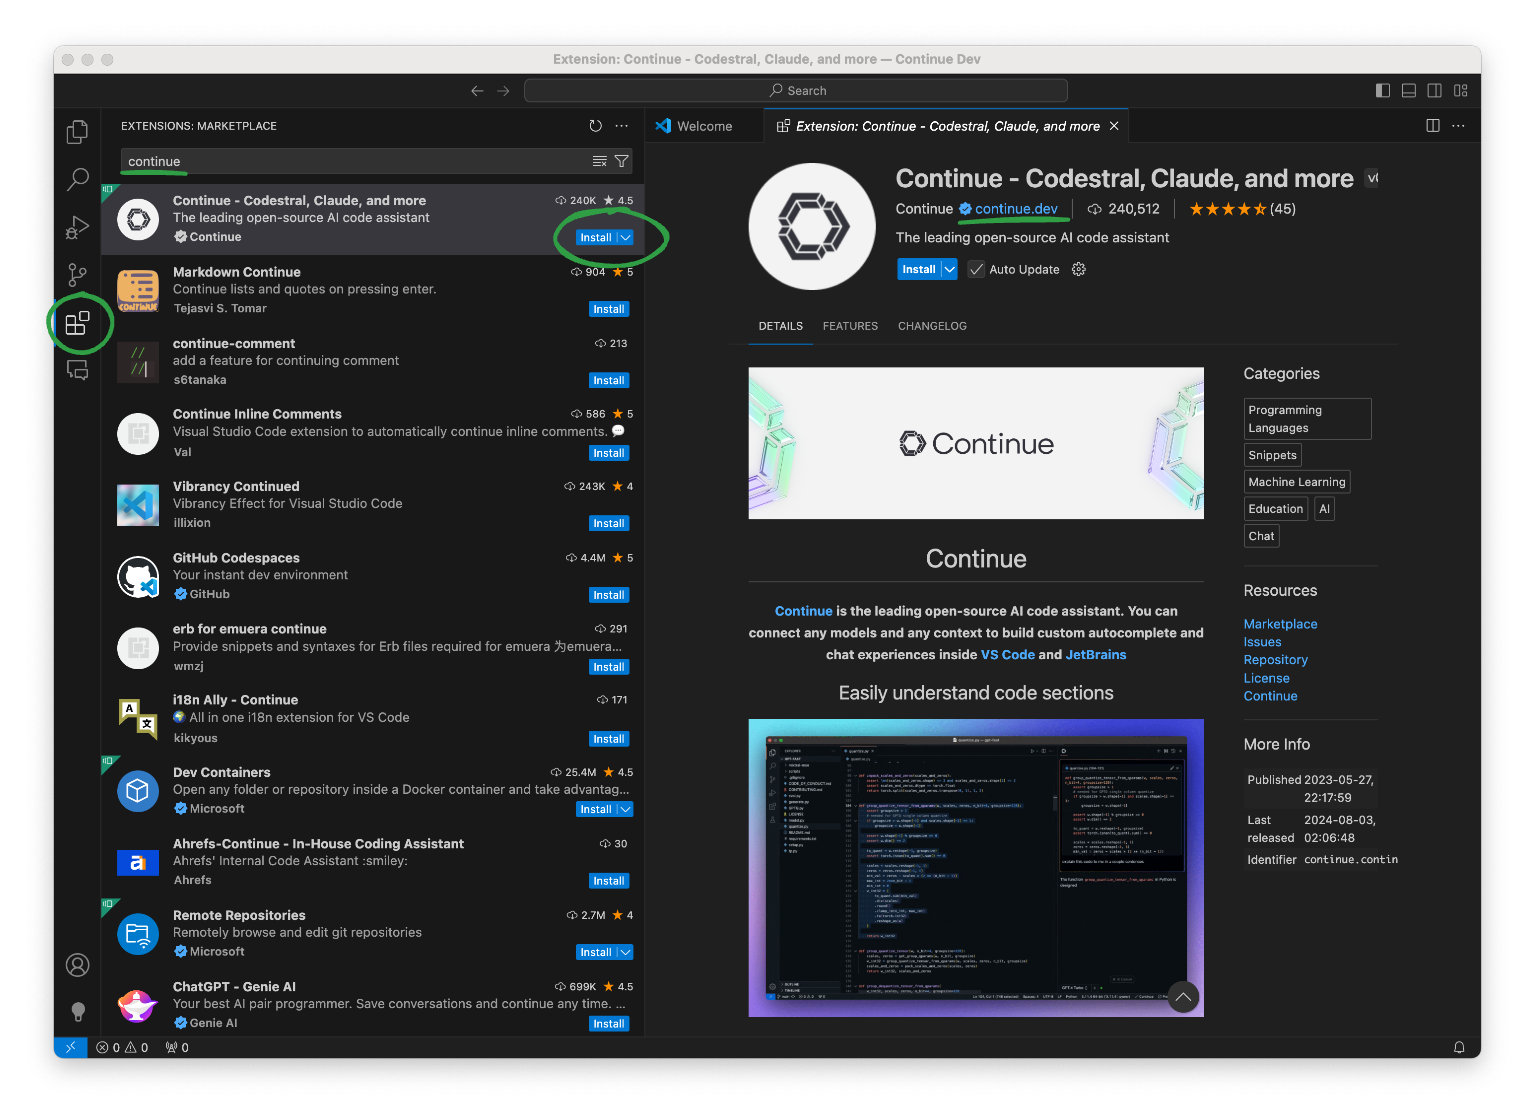1534x1120 pixels.
Task: Expand Install dropdown arrow in extension details
Action: [x=949, y=269]
